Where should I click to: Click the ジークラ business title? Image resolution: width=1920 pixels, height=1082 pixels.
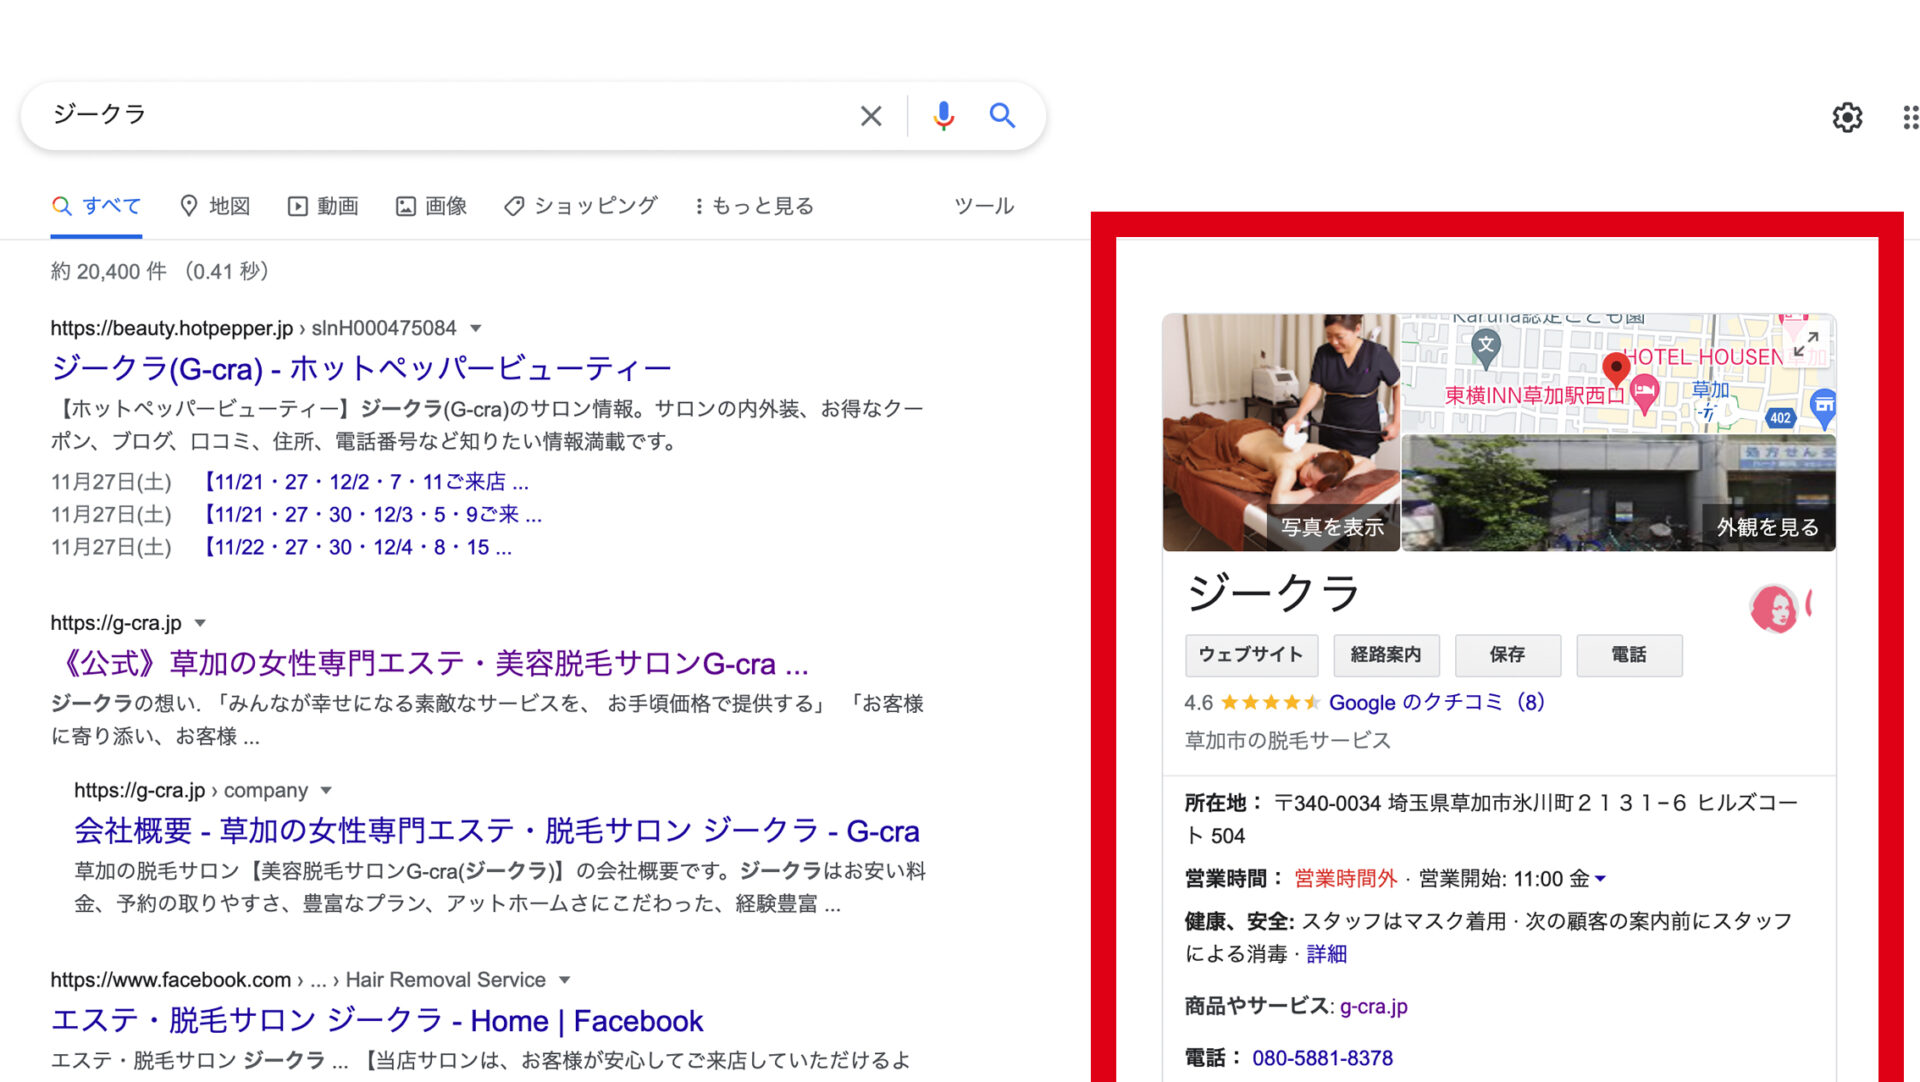click(1272, 593)
